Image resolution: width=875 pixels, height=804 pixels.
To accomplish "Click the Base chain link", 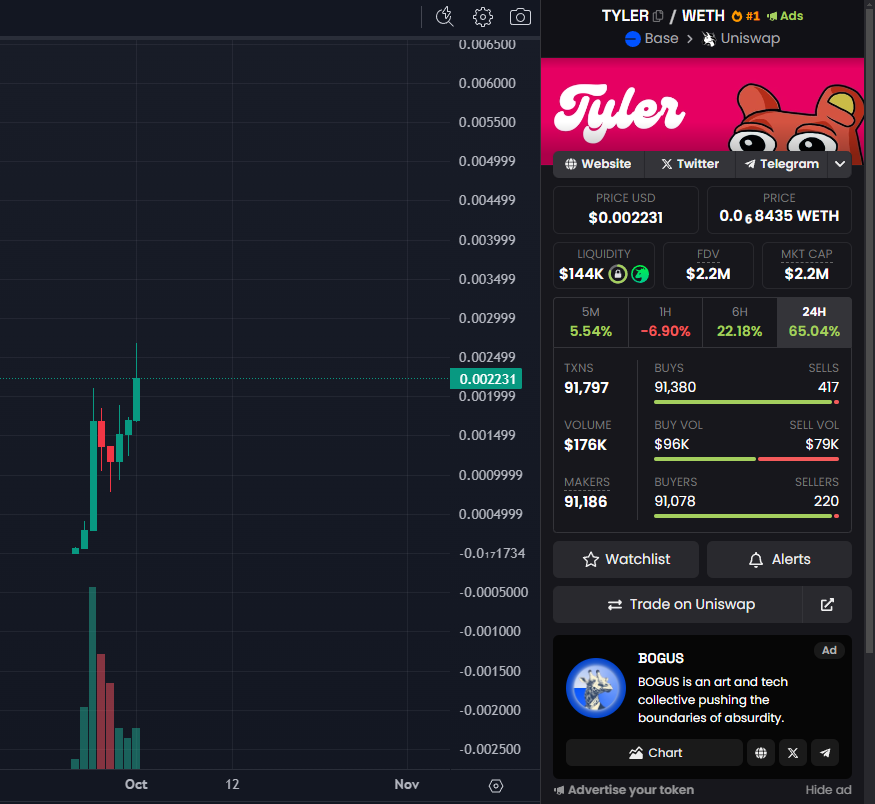I will tap(652, 38).
